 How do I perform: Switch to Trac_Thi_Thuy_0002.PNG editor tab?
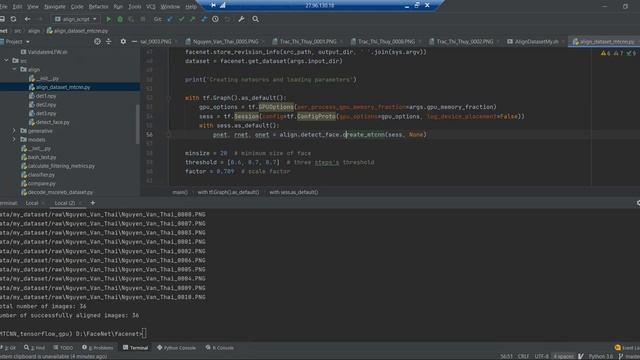[464, 42]
